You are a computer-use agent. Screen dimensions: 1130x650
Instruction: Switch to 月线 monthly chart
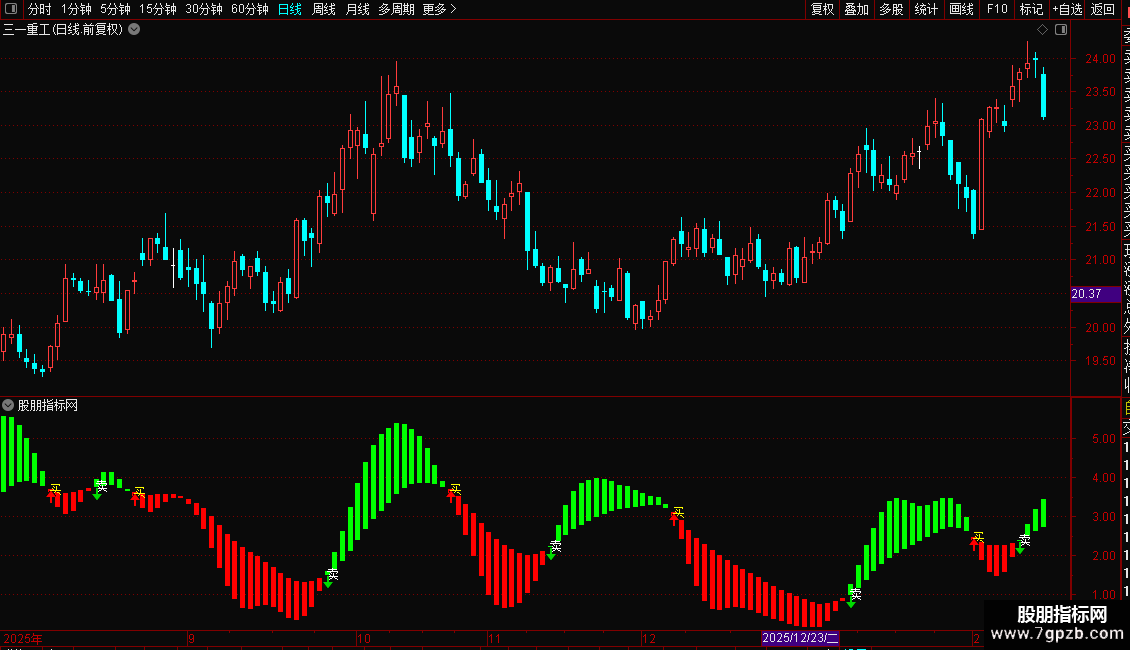[357, 9]
